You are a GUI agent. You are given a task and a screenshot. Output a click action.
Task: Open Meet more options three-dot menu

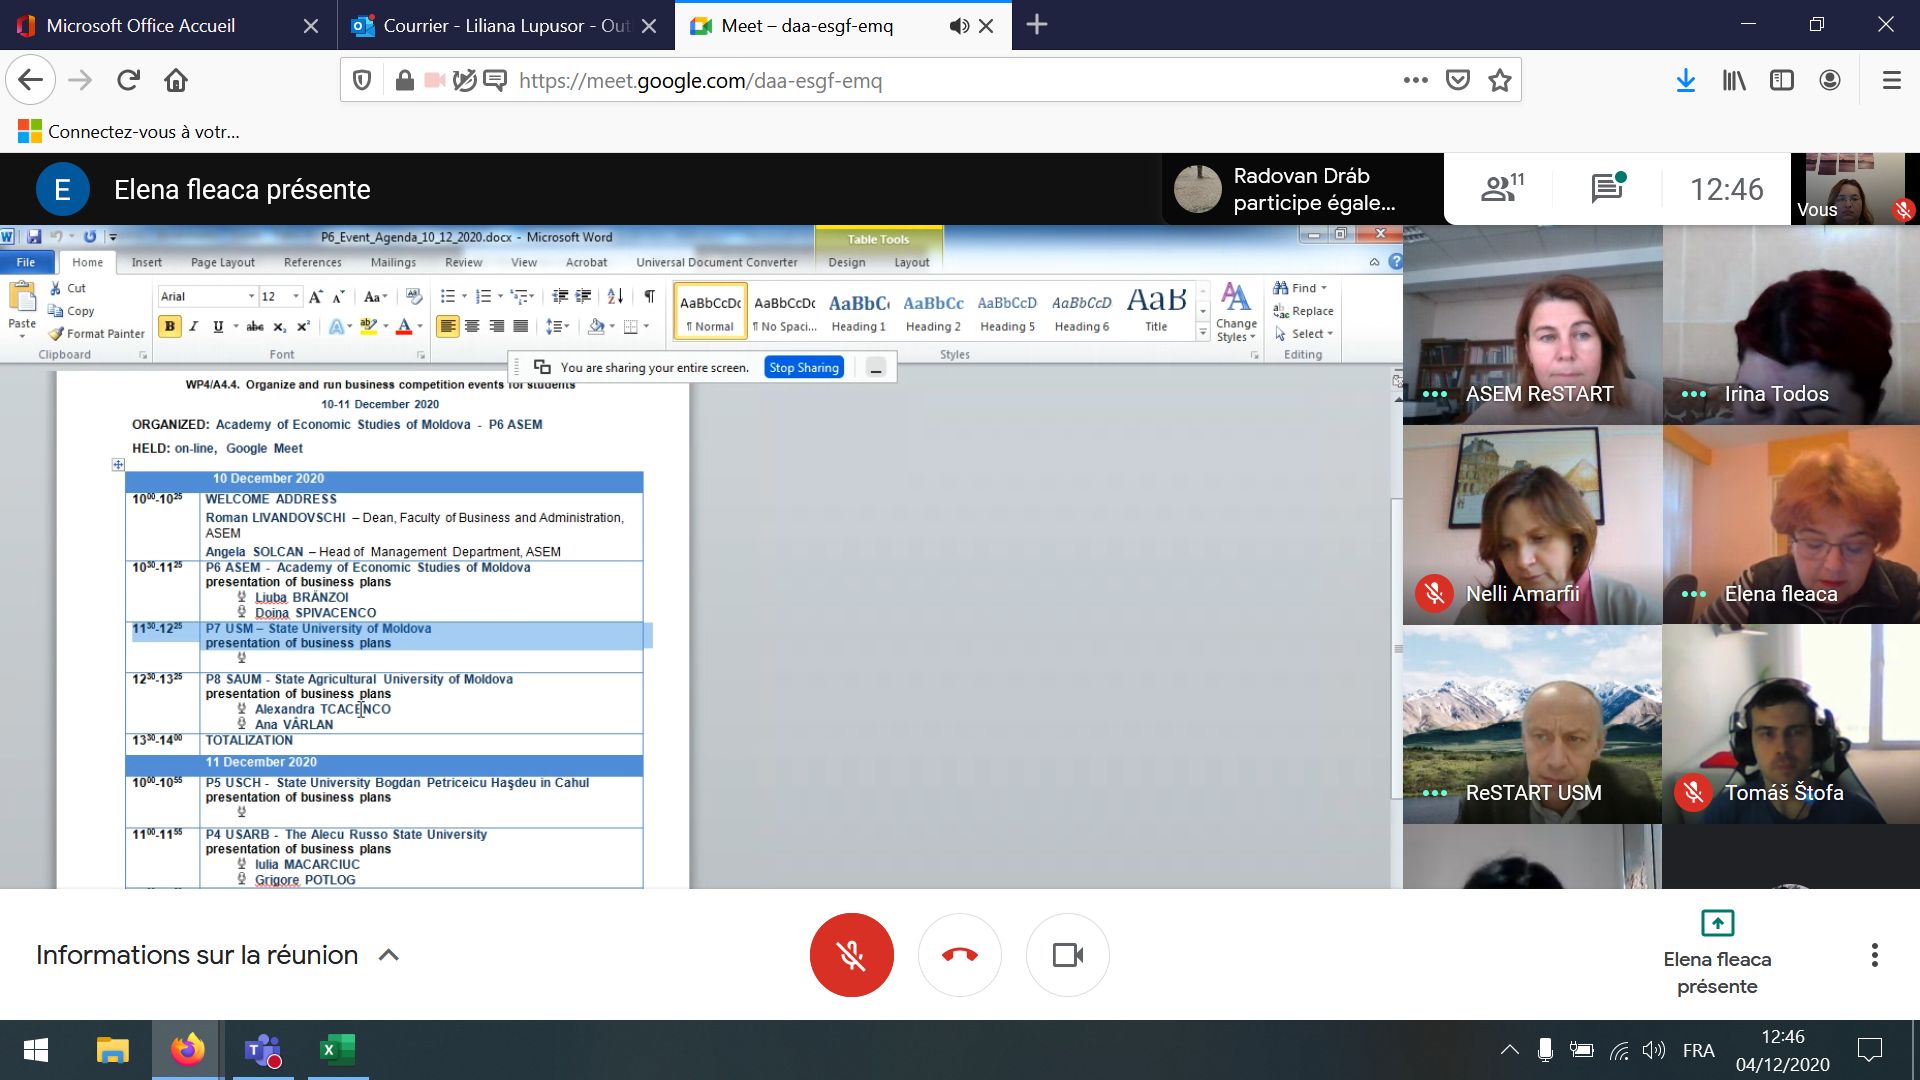1874,955
